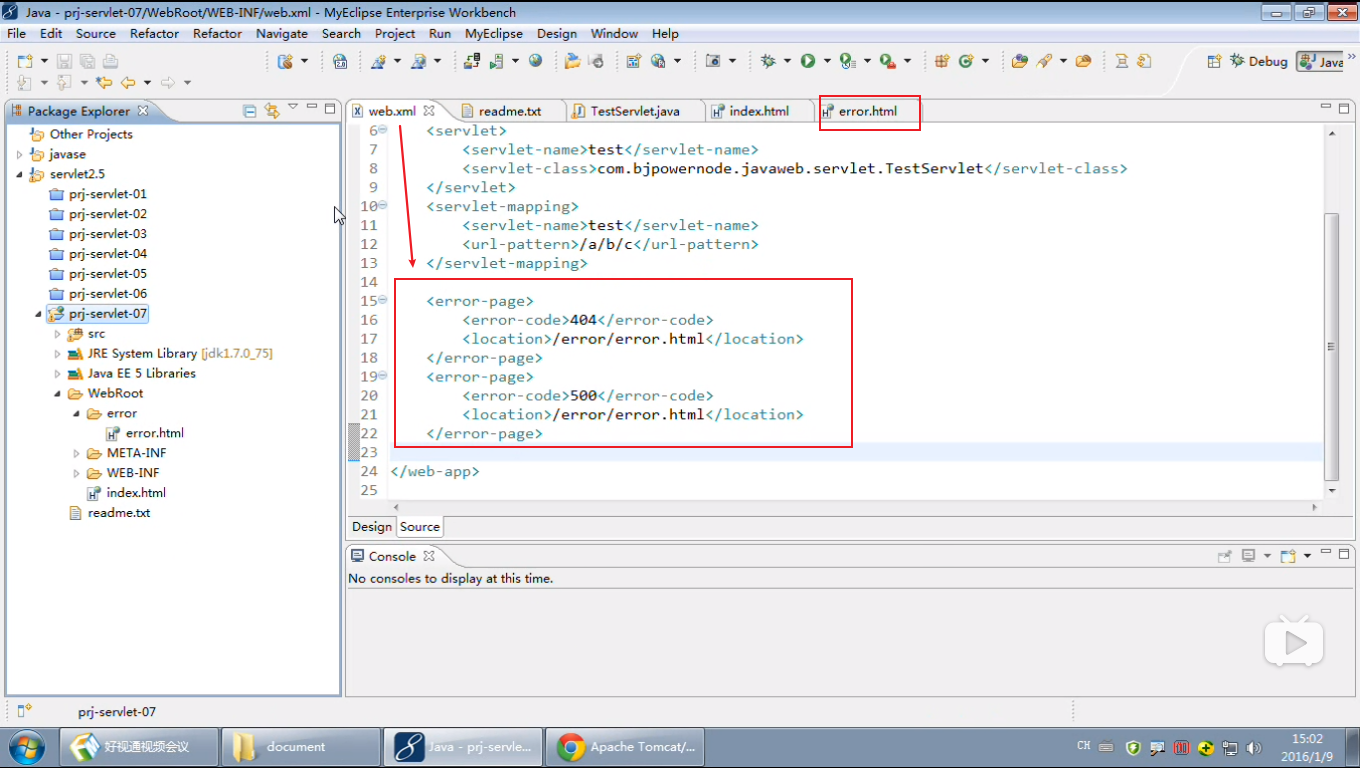
Task: Click the capture screenshot camera icon
Action: [x=713, y=61]
